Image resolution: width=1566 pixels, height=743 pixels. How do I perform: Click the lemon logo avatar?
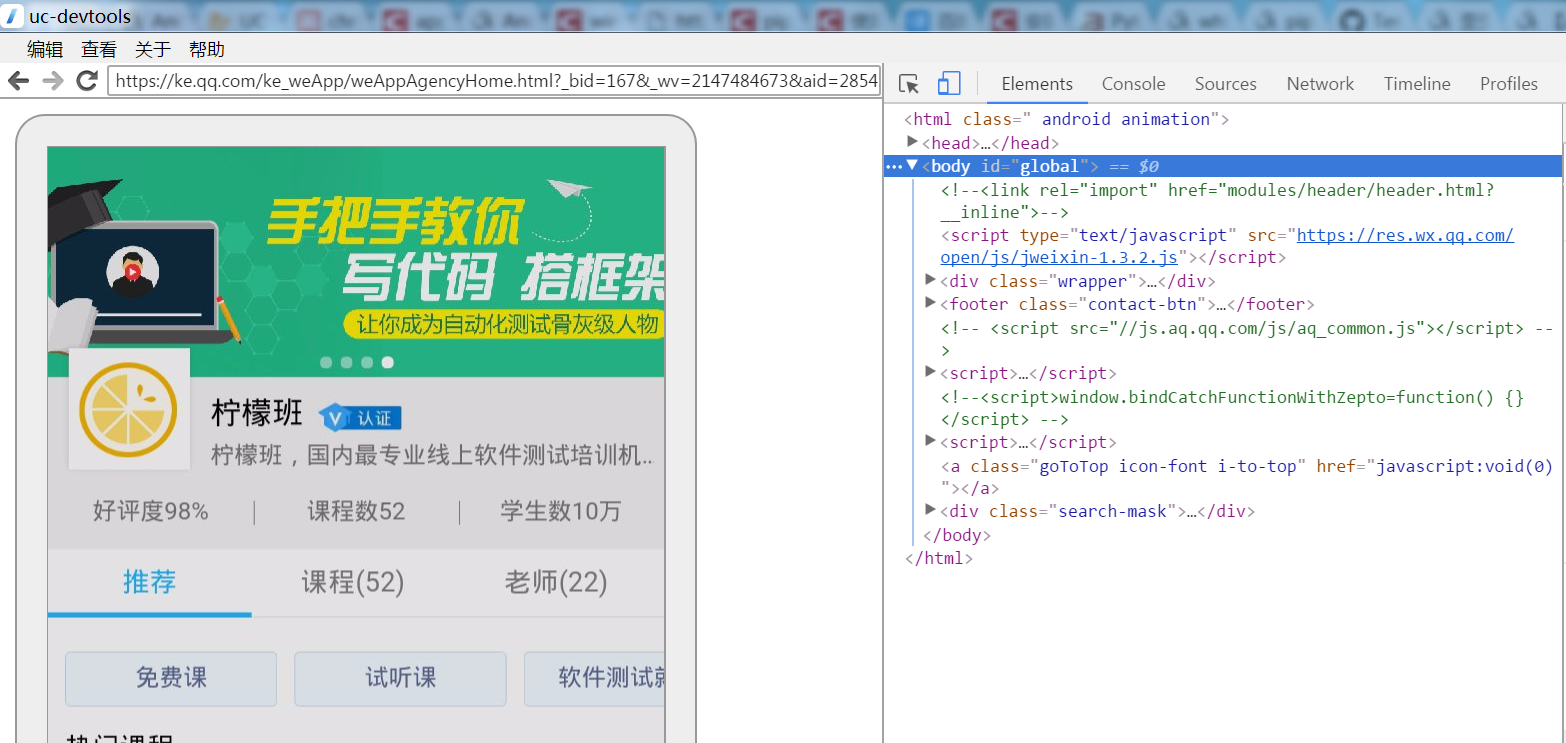(128, 410)
